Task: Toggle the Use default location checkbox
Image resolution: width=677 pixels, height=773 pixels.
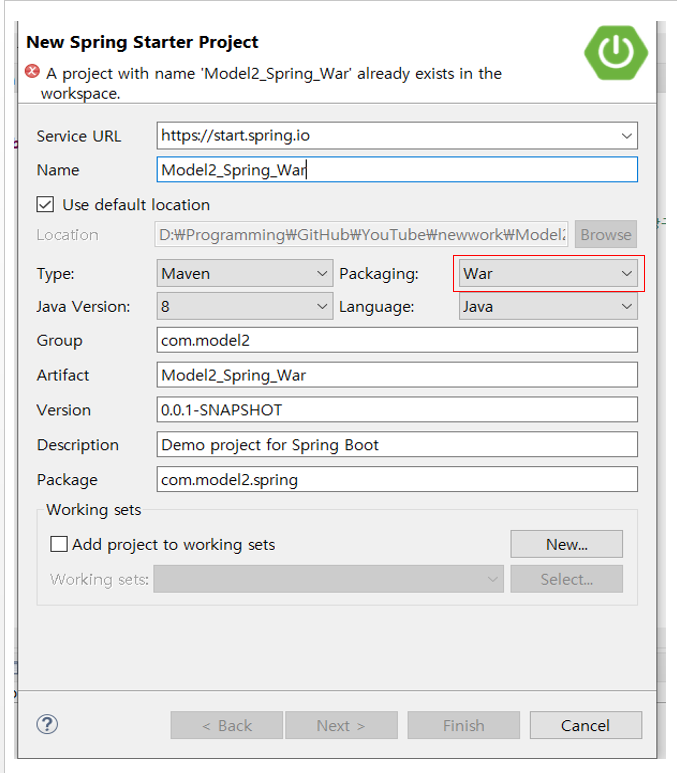Action: pos(45,204)
